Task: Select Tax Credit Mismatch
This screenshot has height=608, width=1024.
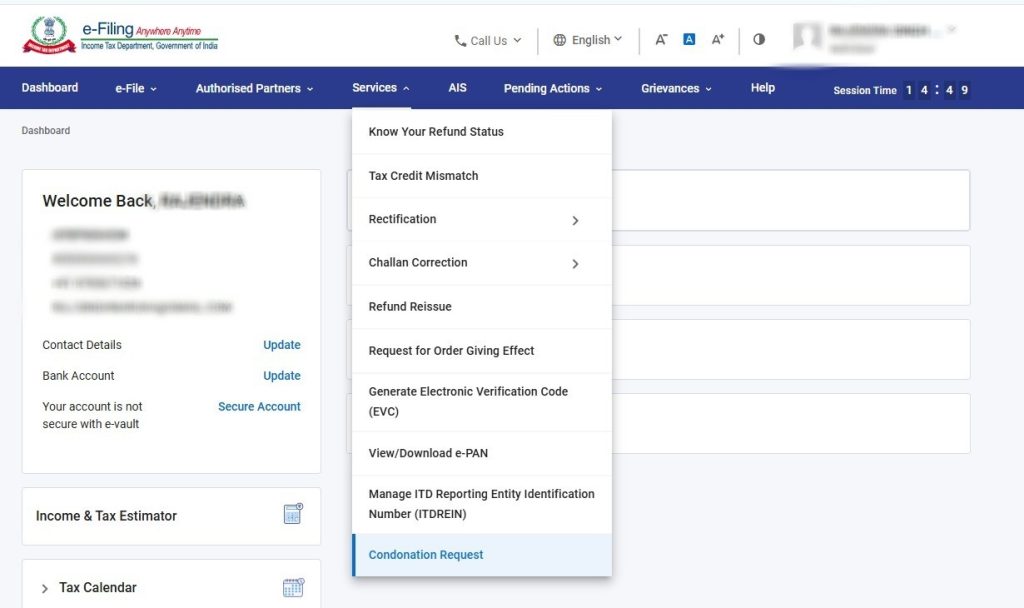Action: [x=482, y=176]
